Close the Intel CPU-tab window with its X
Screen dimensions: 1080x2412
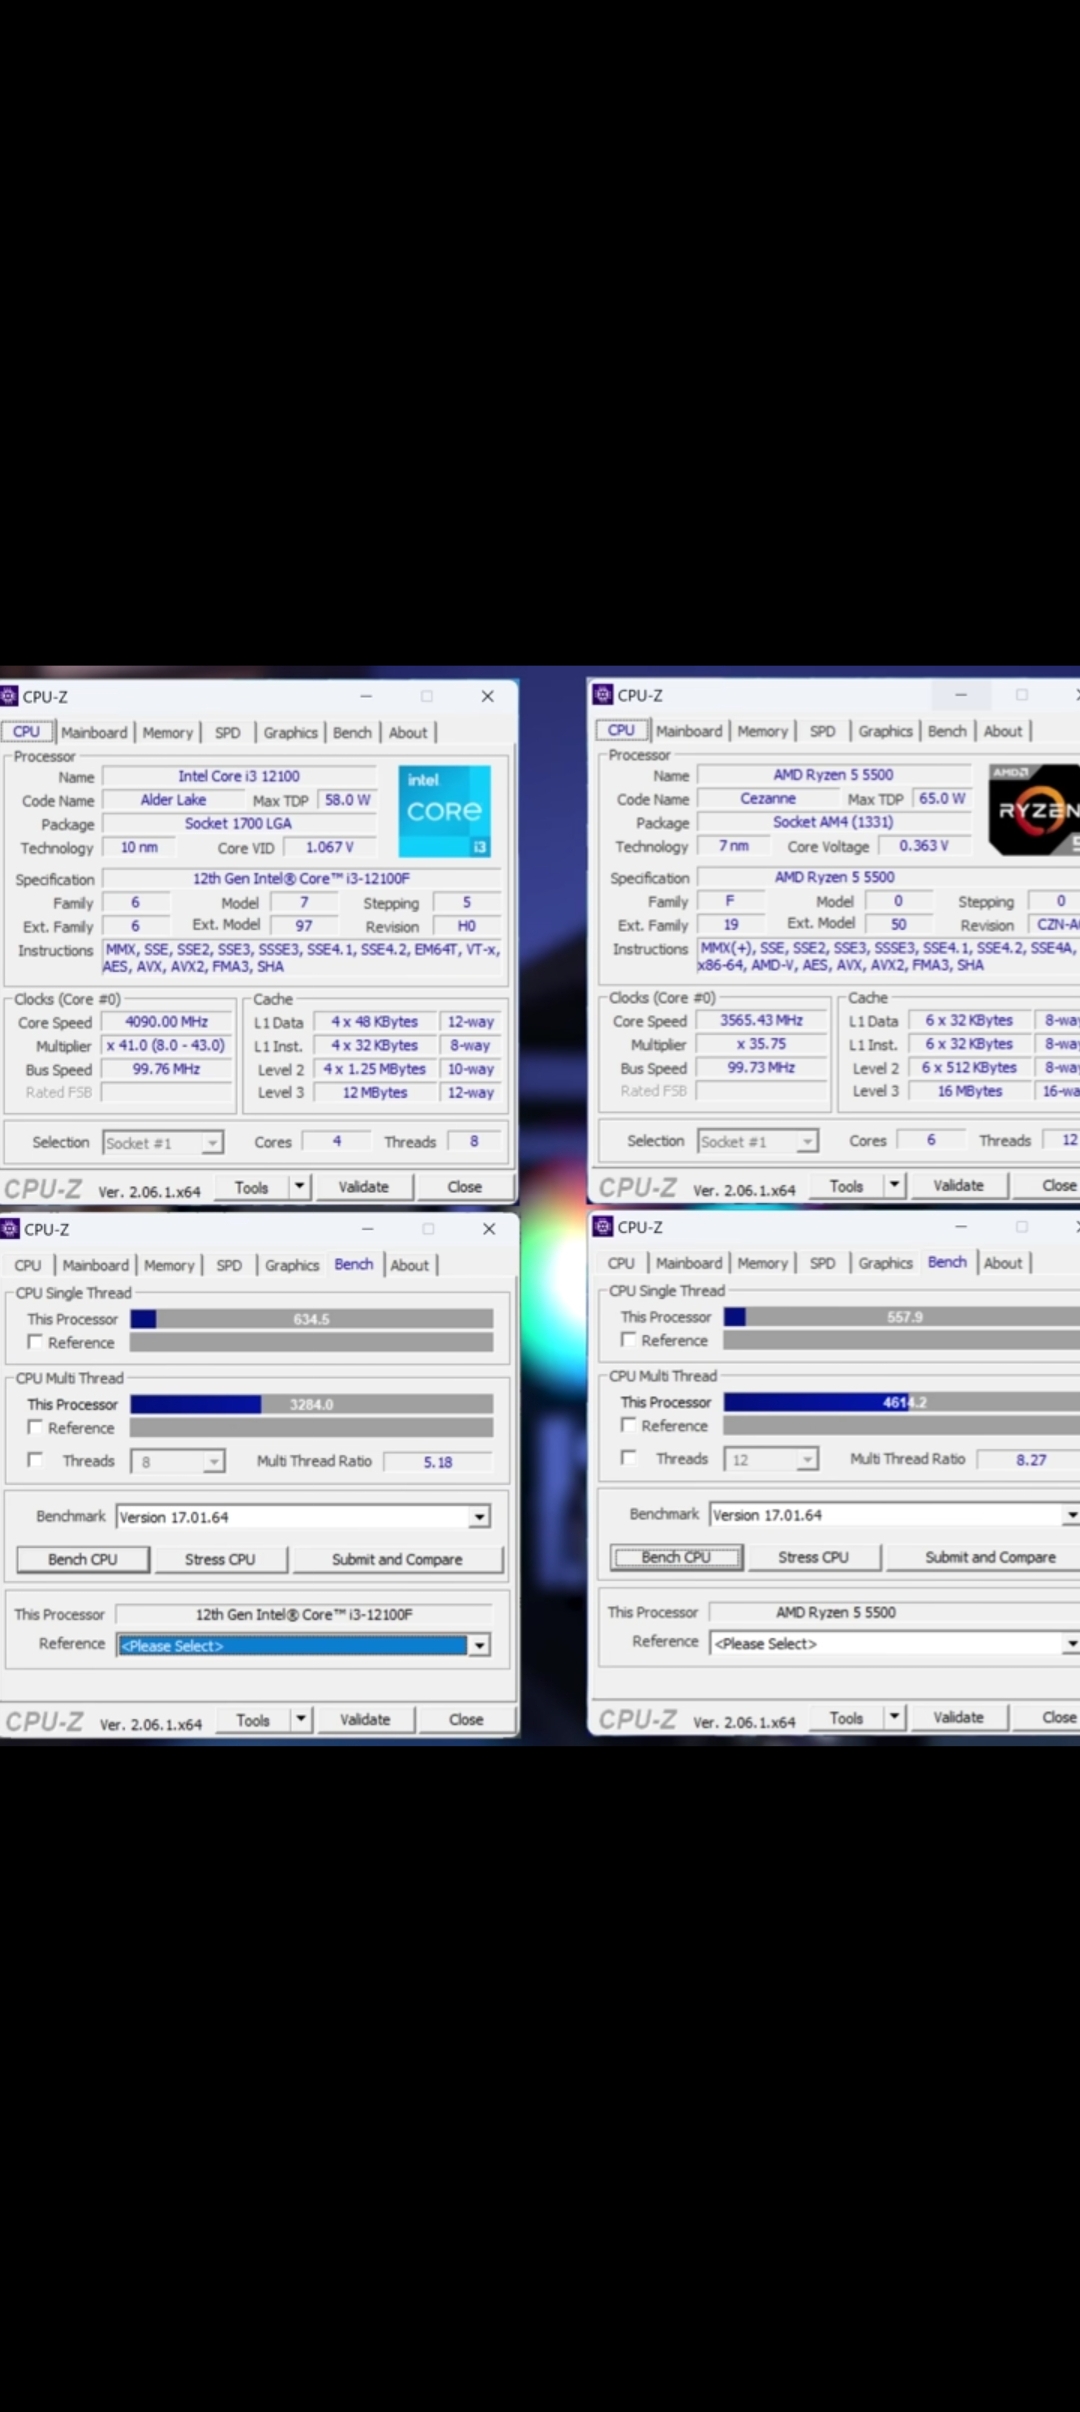pos(488,696)
